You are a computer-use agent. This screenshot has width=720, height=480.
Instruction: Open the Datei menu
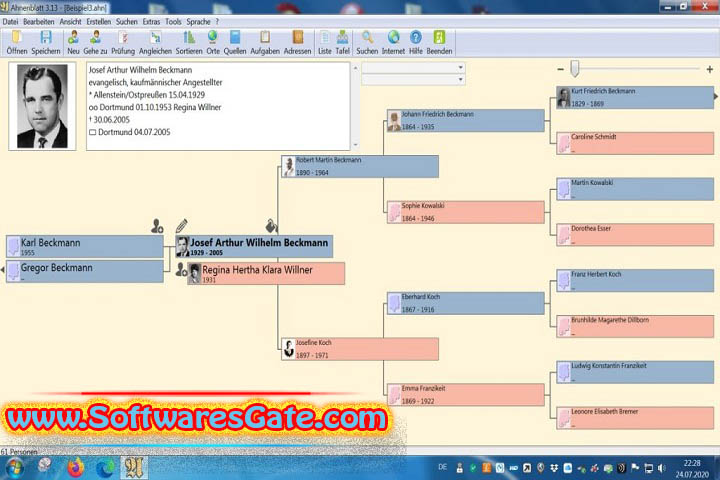click(10, 22)
